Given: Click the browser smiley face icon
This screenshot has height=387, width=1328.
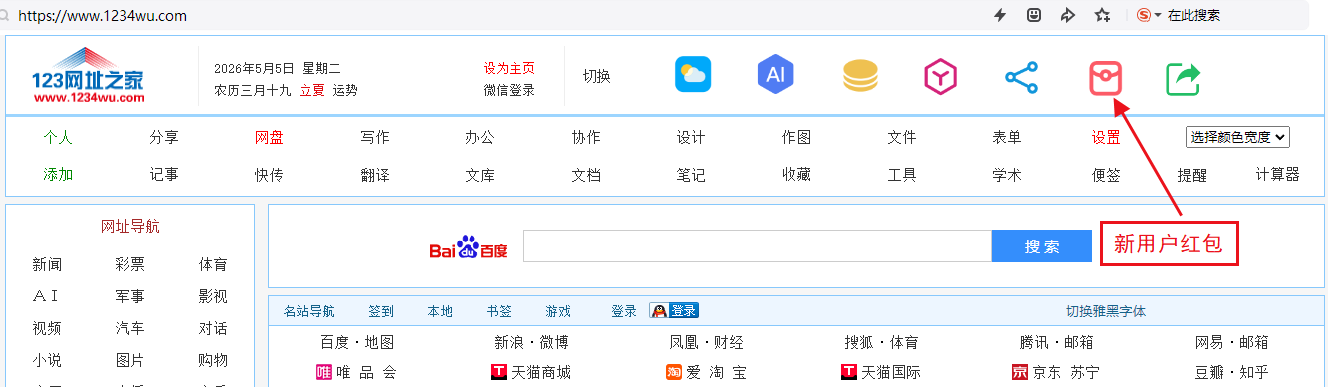Looking at the screenshot, I should click(x=1034, y=15).
